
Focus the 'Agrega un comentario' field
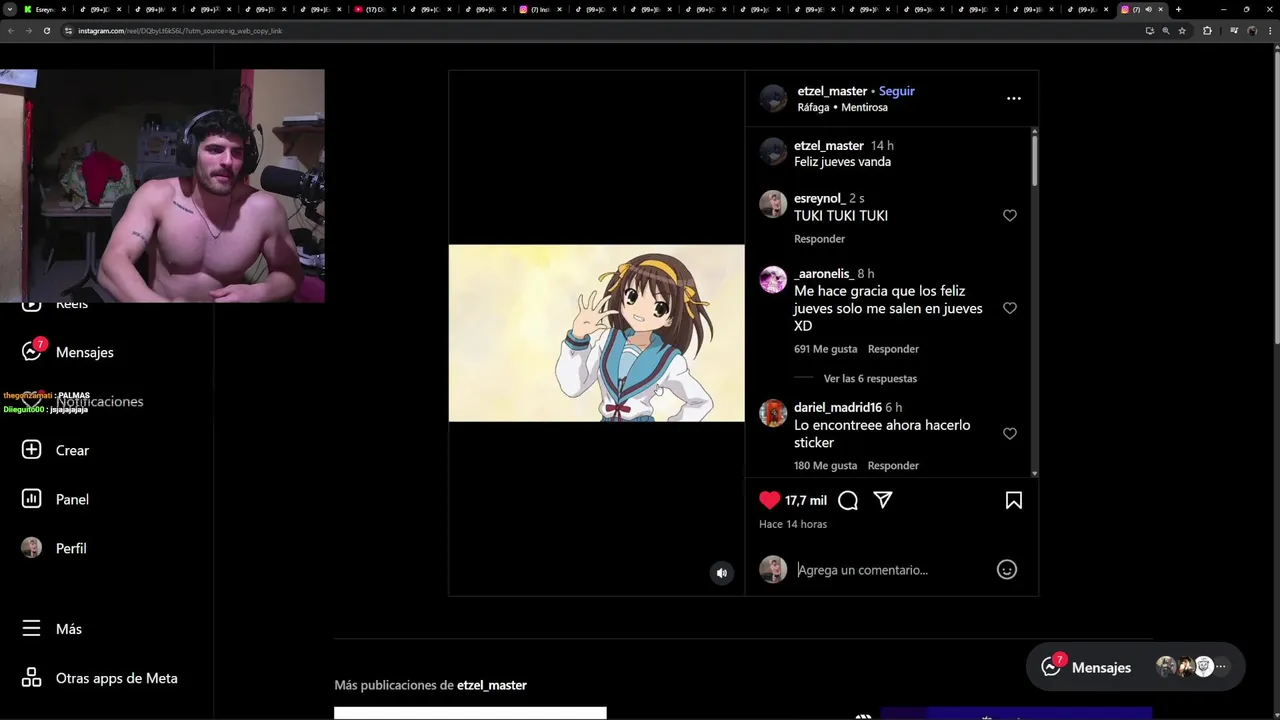890,570
